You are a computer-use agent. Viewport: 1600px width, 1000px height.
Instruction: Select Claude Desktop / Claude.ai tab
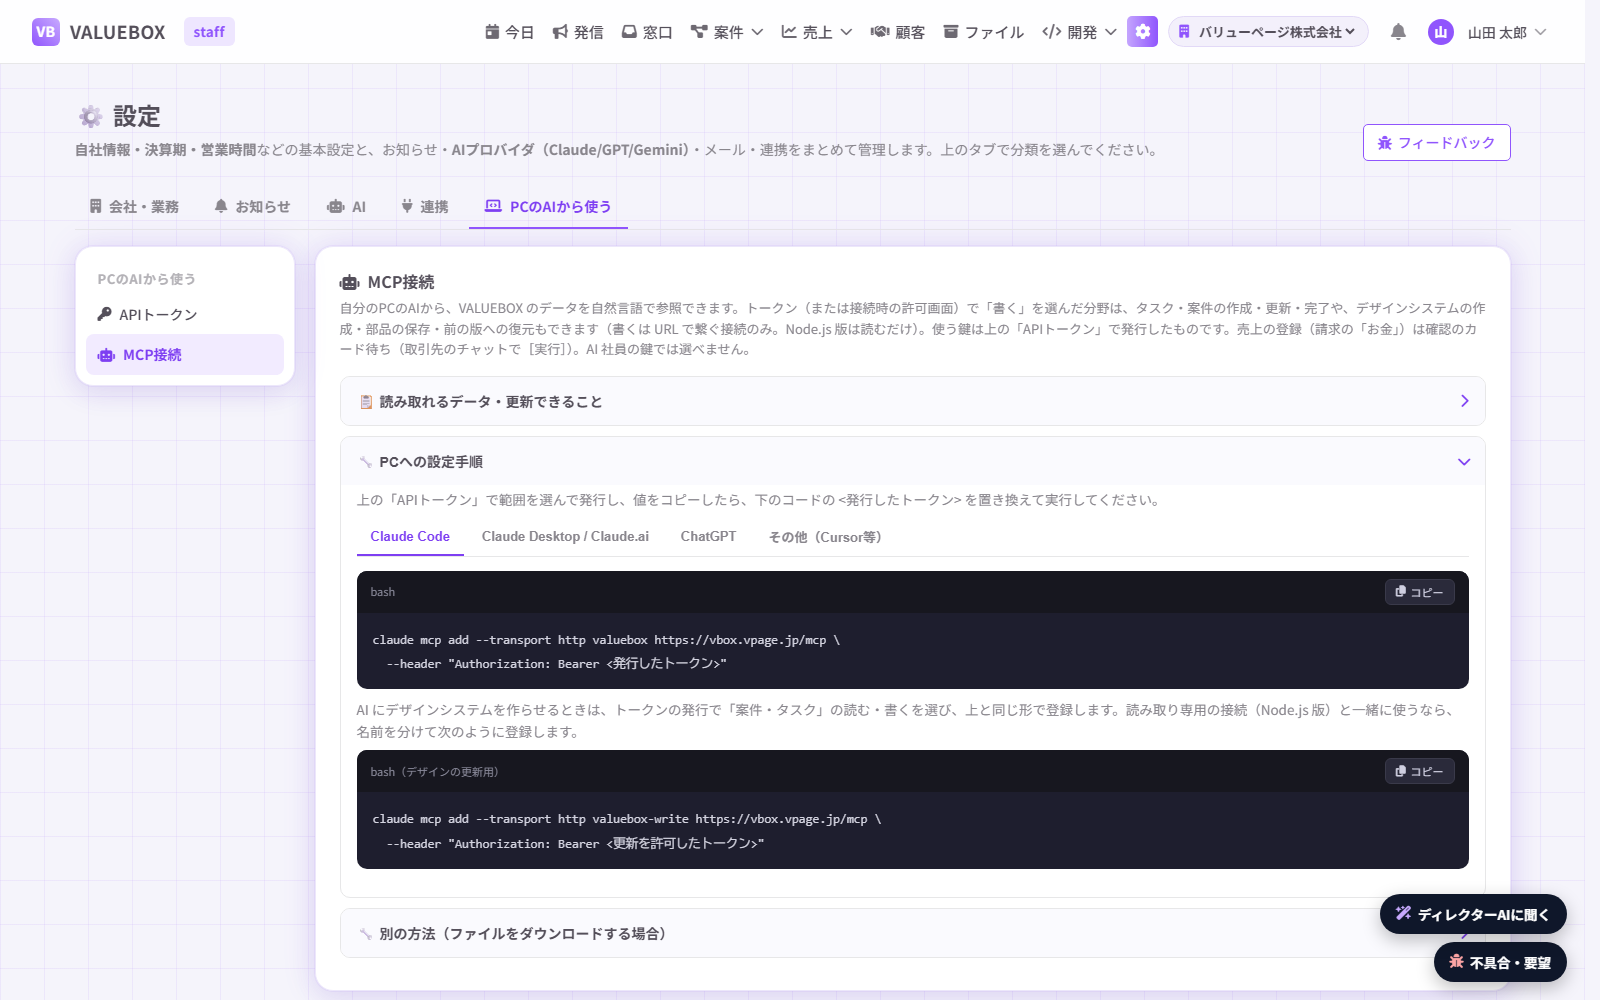(565, 537)
